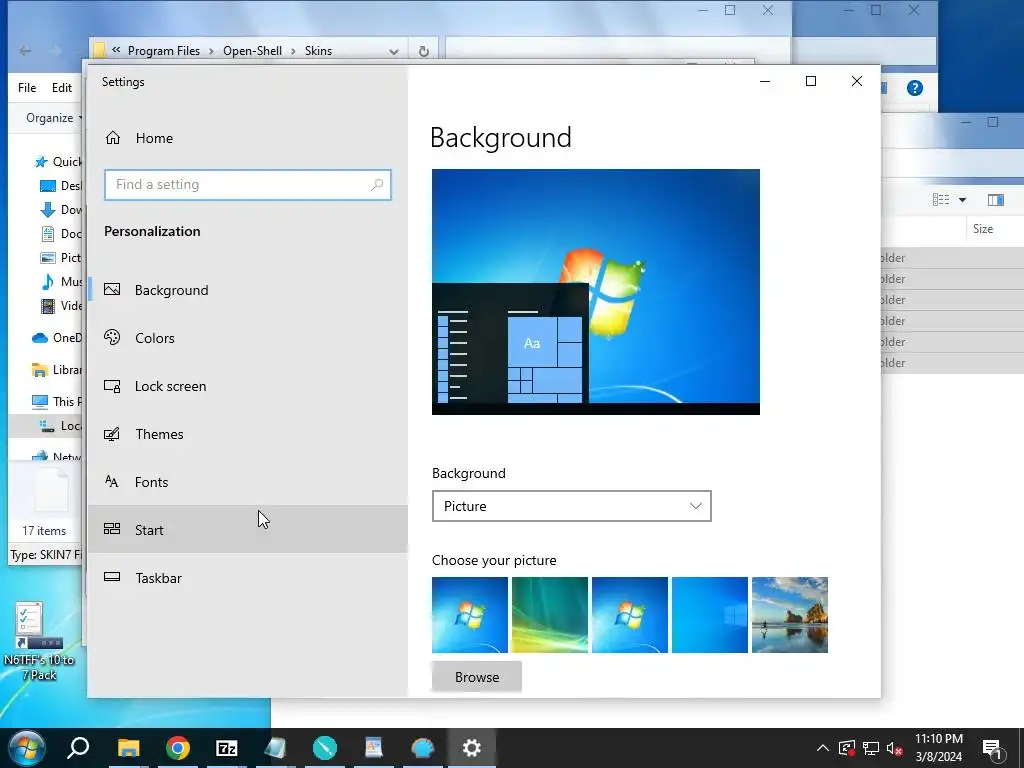Select Music in Explorer navigation pane
This screenshot has width=1024, height=768.
61,281
